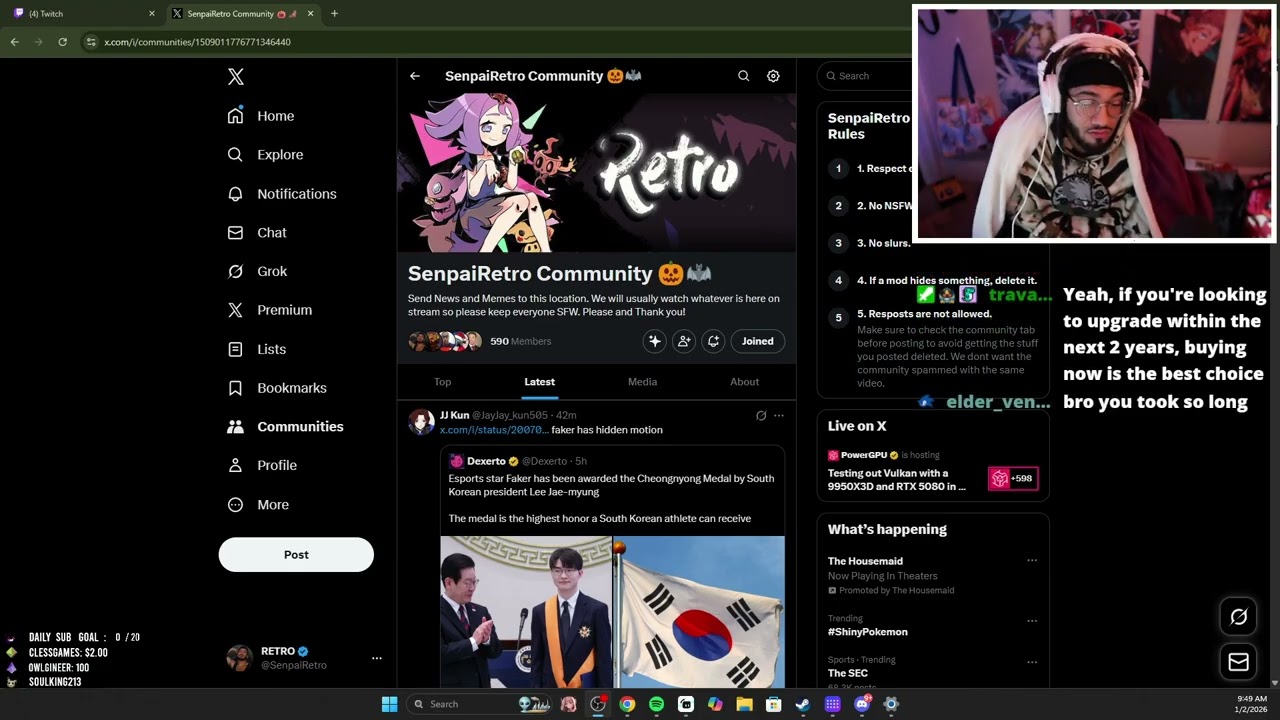Open Steam from the taskbar
This screenshot has height=720, width=1280.
[x=803, y=704]
